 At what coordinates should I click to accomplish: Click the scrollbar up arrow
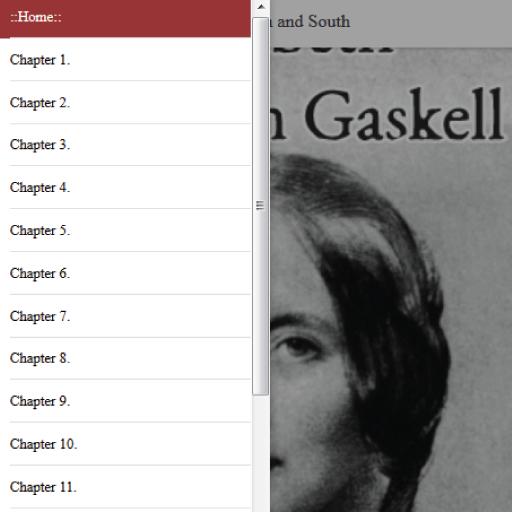[x=261, y=7]
